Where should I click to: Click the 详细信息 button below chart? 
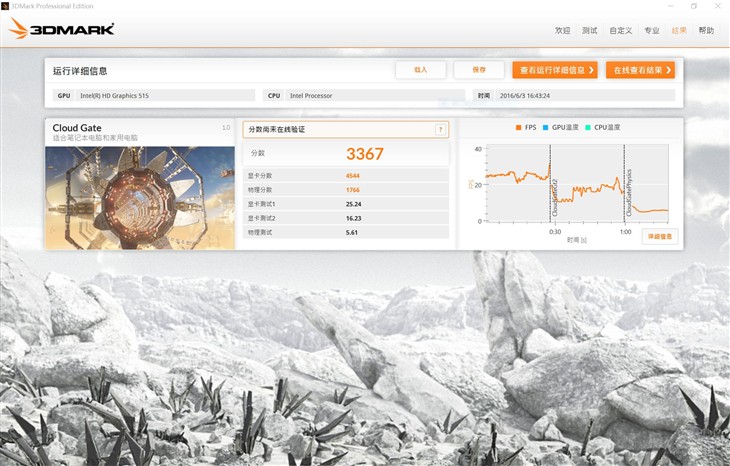pyautogui.click(x=660, y=236)
